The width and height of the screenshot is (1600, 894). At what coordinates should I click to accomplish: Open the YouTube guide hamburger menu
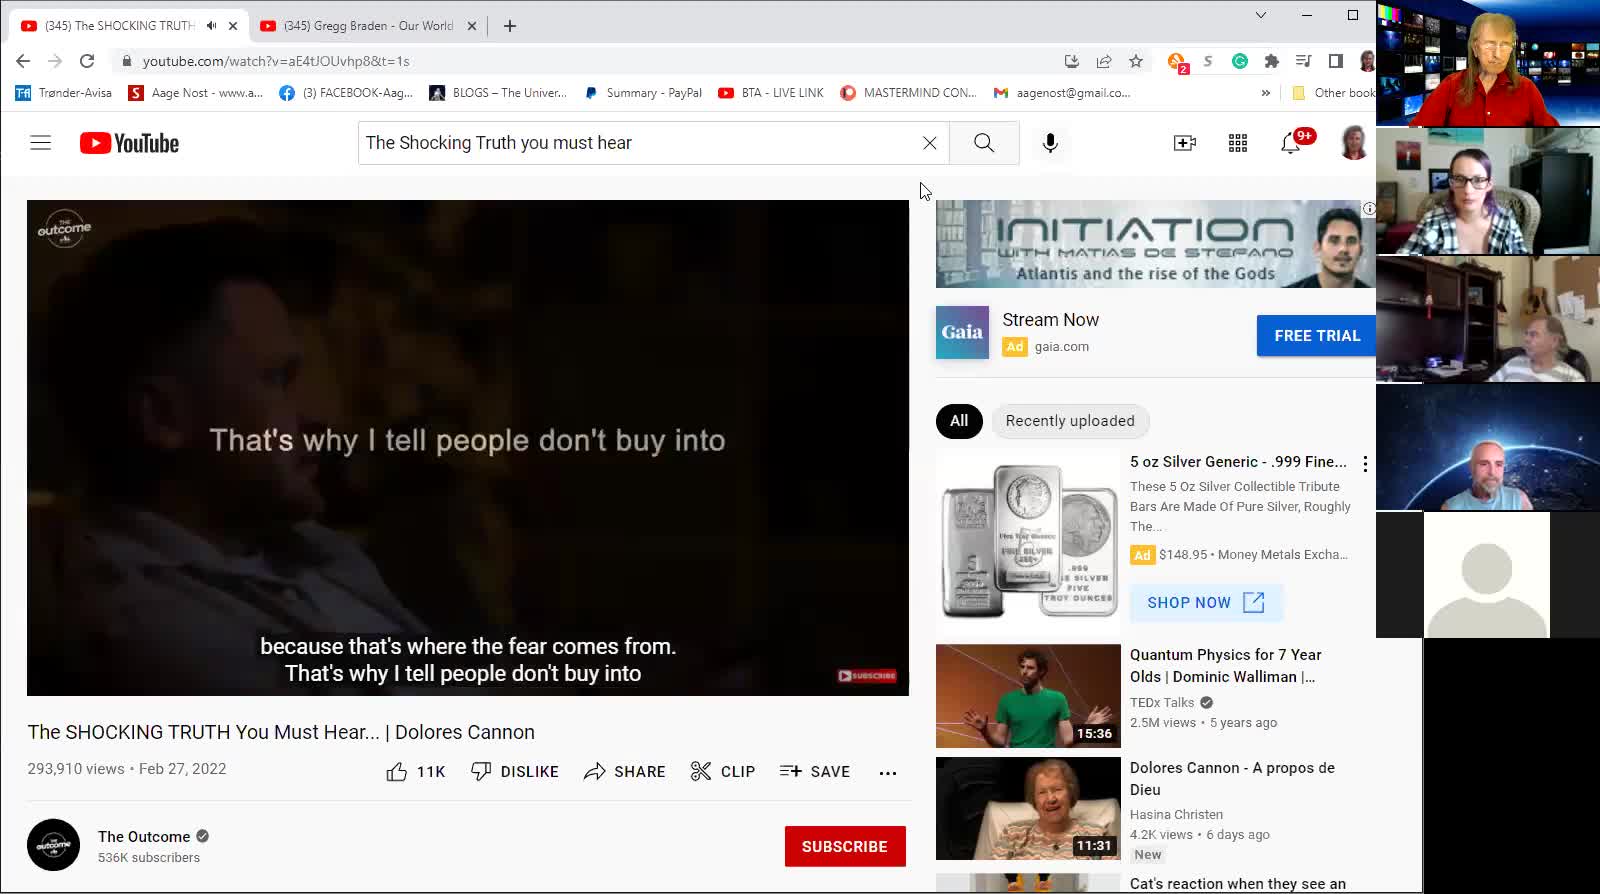coord(40,143)
